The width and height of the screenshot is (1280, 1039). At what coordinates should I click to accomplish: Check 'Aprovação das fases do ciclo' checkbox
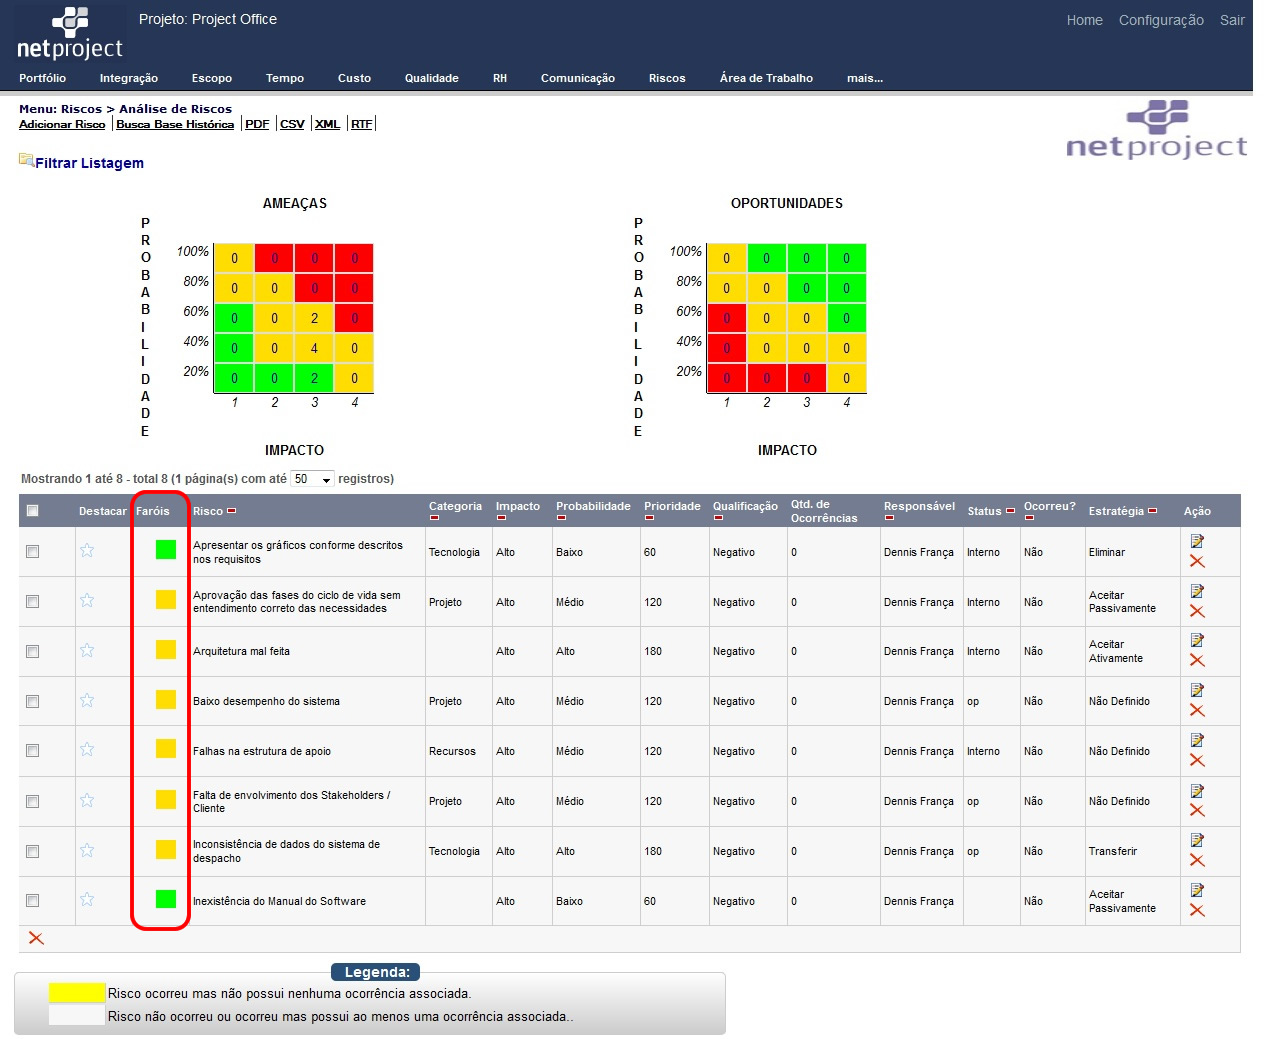point(32,601)
